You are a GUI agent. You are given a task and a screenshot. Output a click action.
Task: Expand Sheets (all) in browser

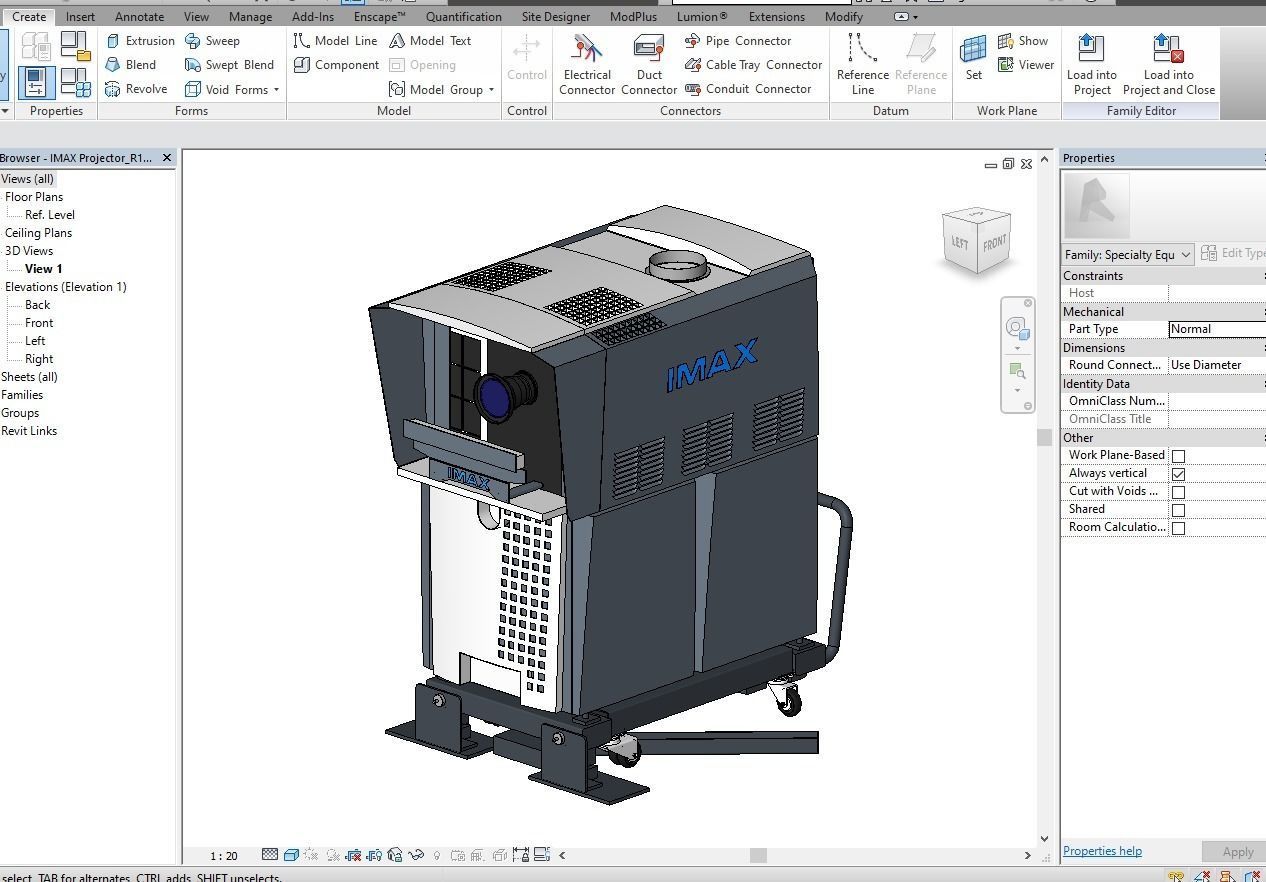pyautogui.click(x=29, y=377)
